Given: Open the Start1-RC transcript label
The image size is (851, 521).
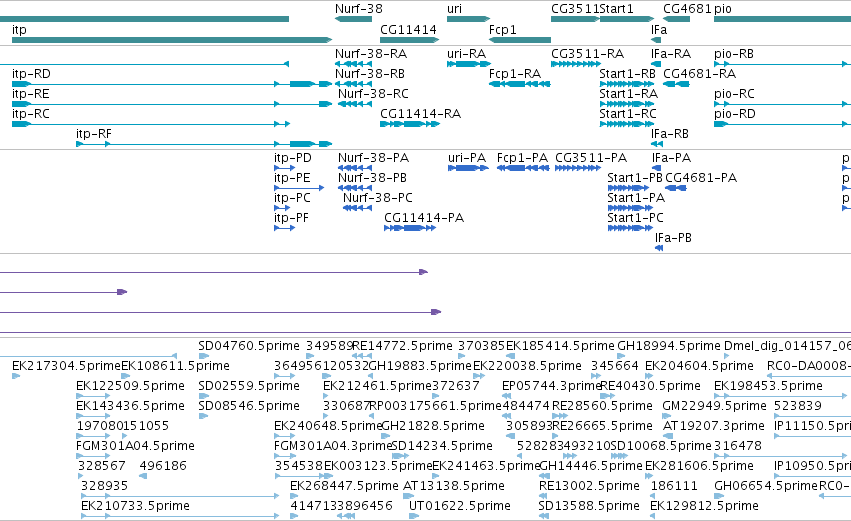Looking at the screenshot, I should tap(628, 114).
